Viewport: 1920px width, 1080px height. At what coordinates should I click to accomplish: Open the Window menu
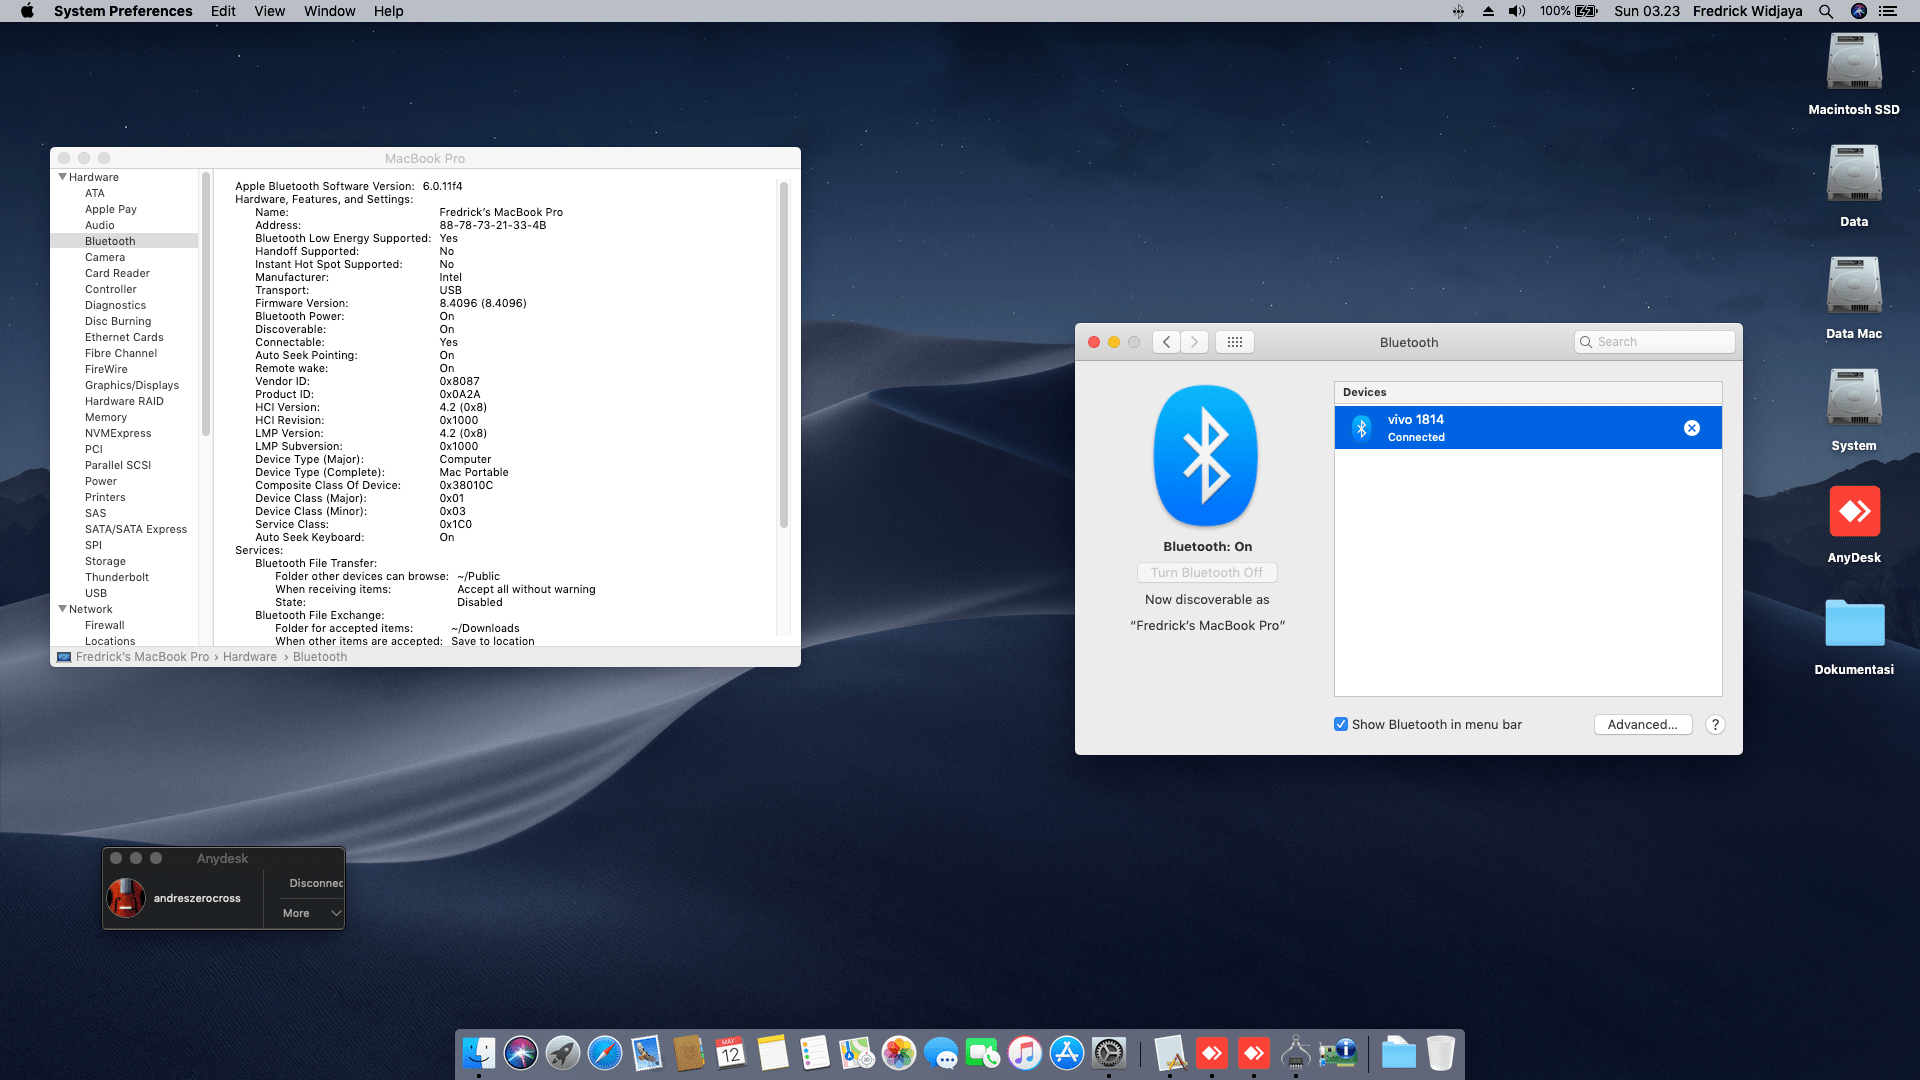pos(329,11)
